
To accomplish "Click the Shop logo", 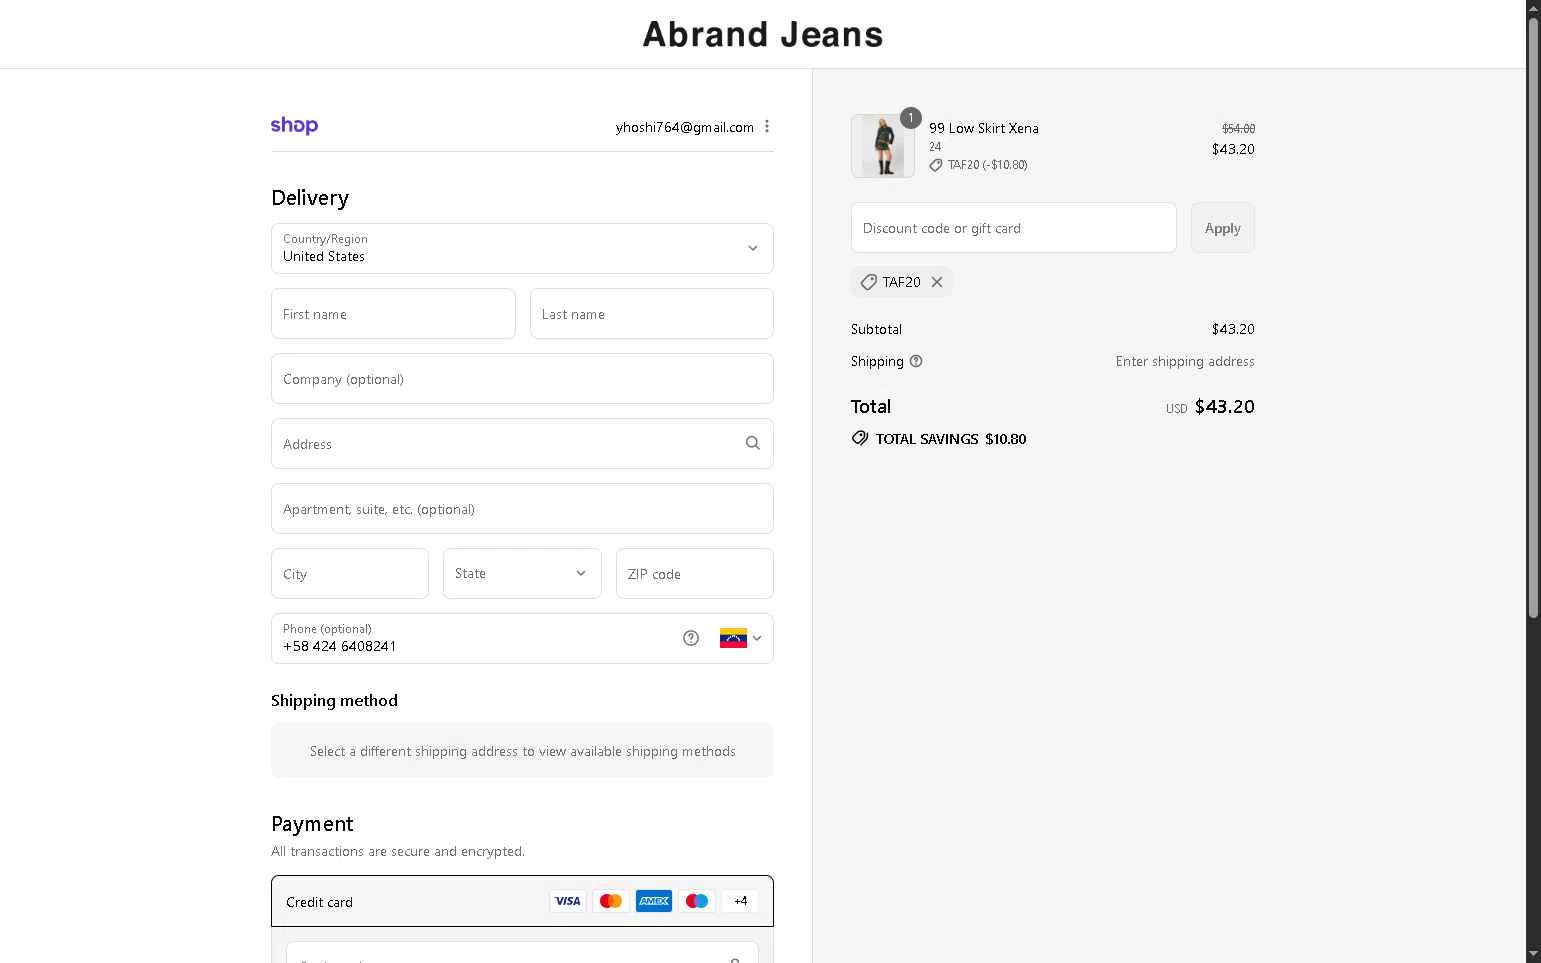I will click(294, 126).
